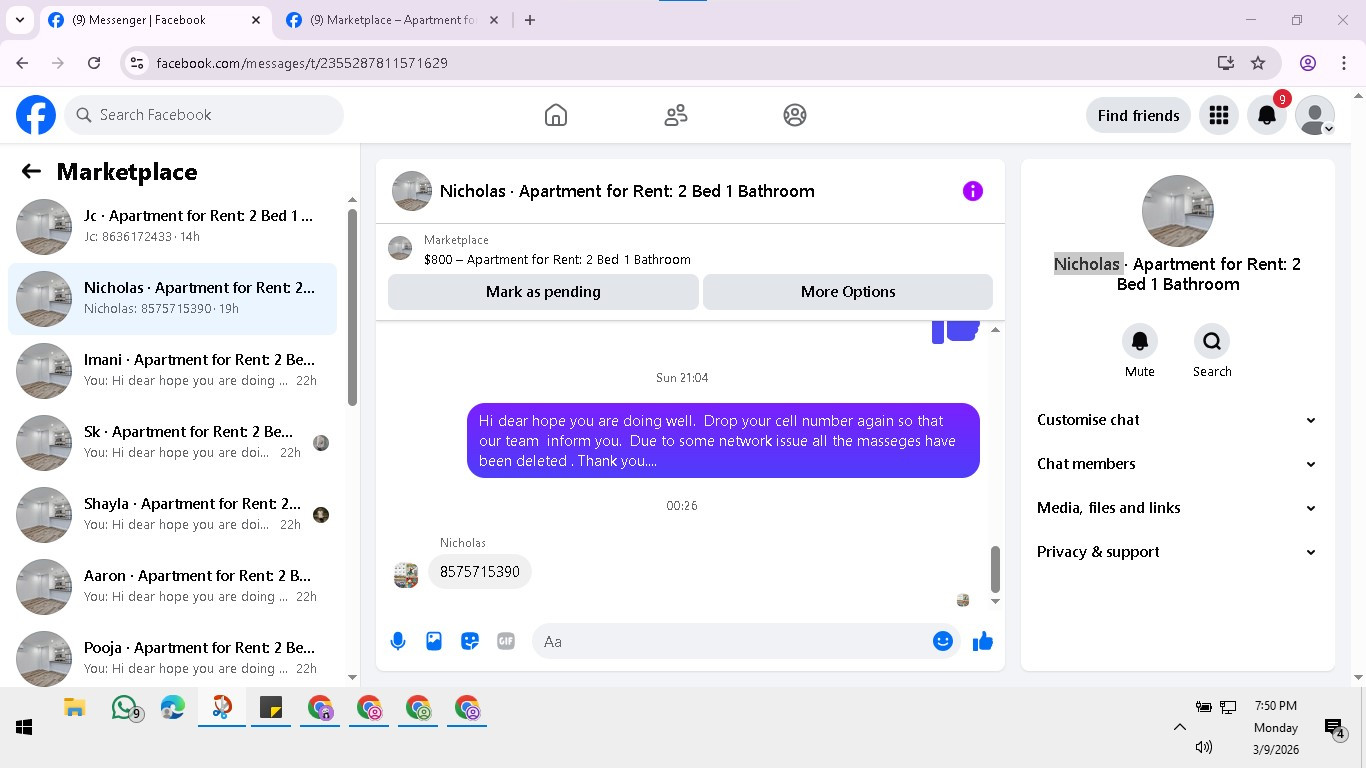Viewport: 1366px width, 768px height.
Task: Click the Search Facebook field
Action: (204, 115)
